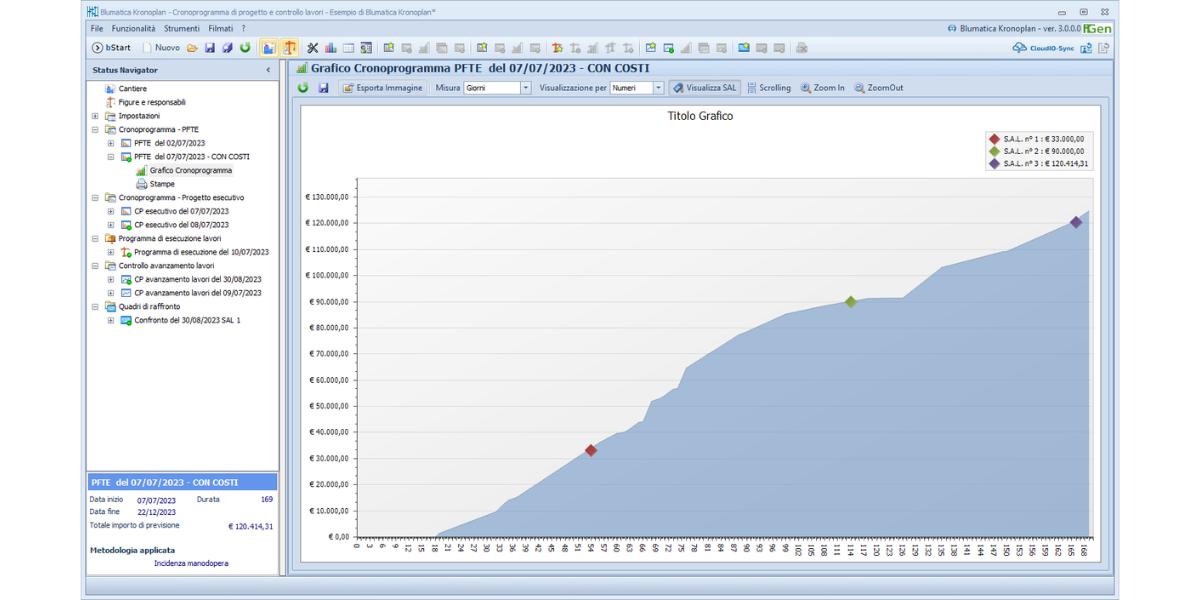Click the Zoom In button

[822, 88]
